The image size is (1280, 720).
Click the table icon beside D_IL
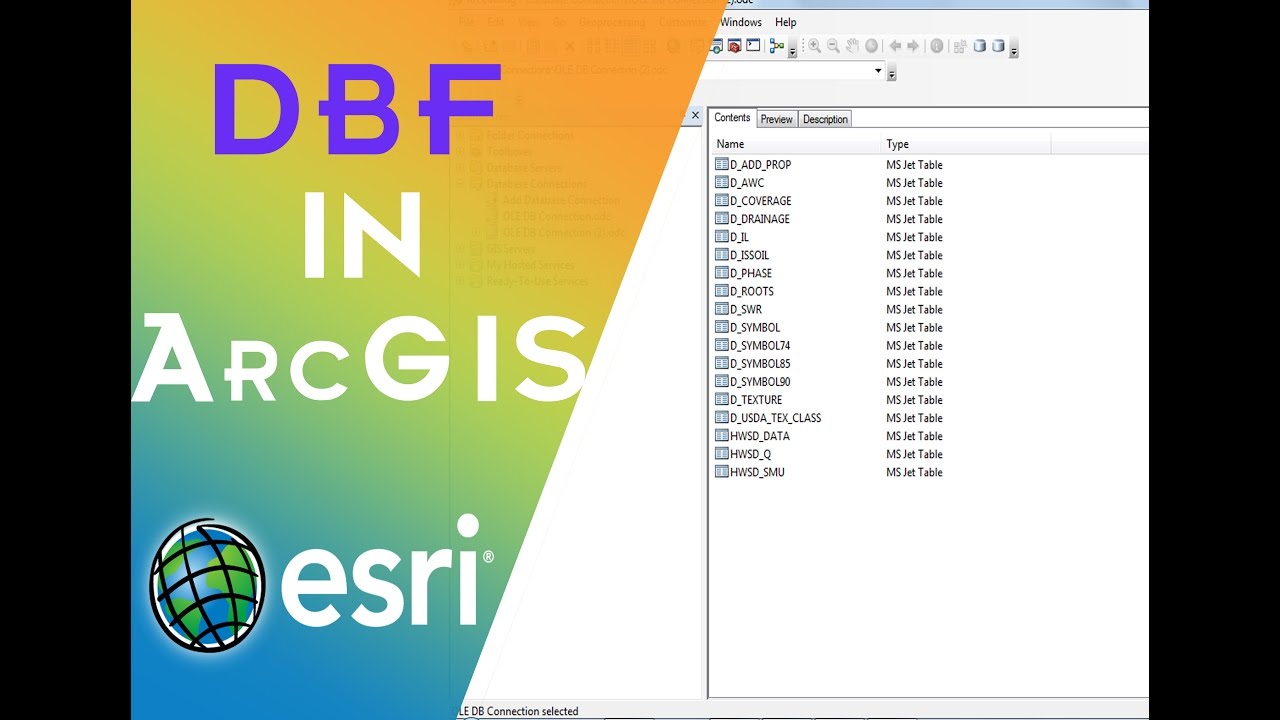pos(722,237)
